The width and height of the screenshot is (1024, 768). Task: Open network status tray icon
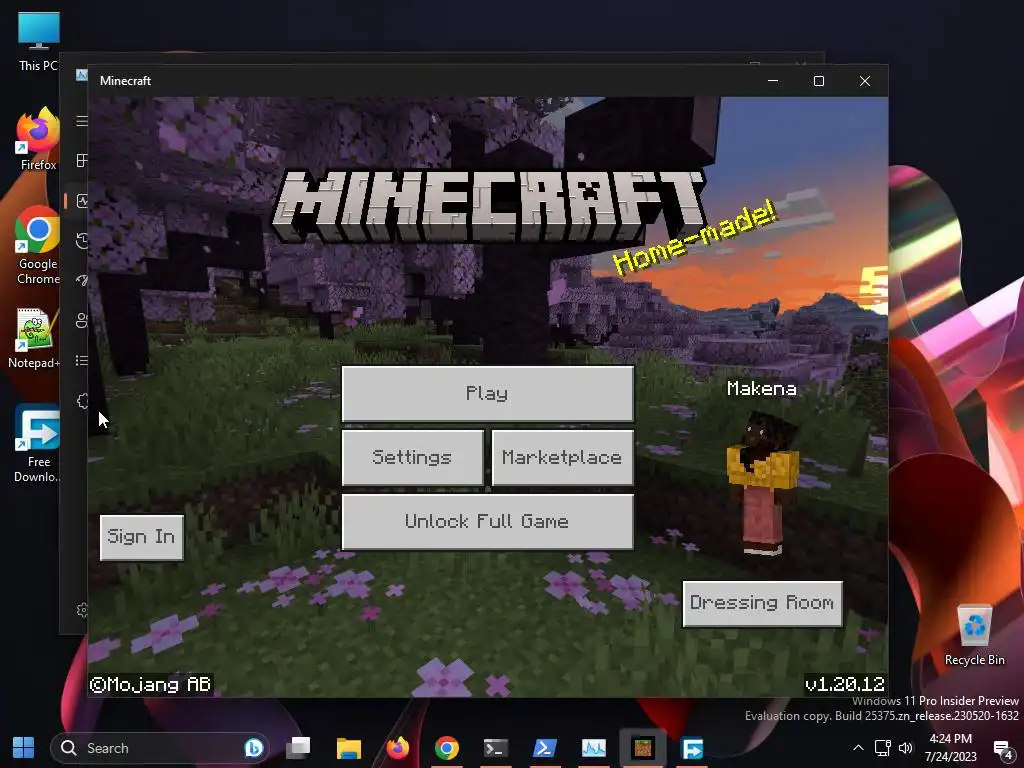[883, 748]
